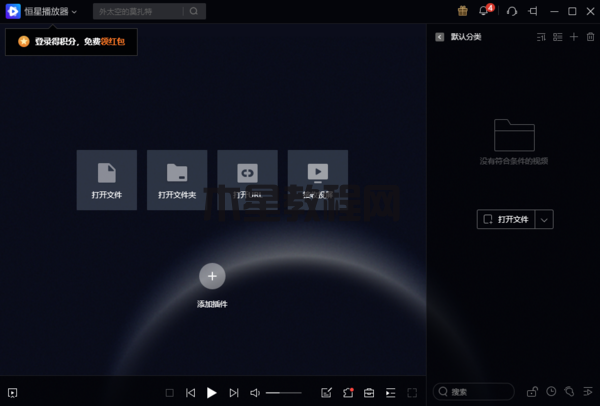Click the video tile with play-screen icon
This screenshot has width=600, height=406.
point(318,180)
